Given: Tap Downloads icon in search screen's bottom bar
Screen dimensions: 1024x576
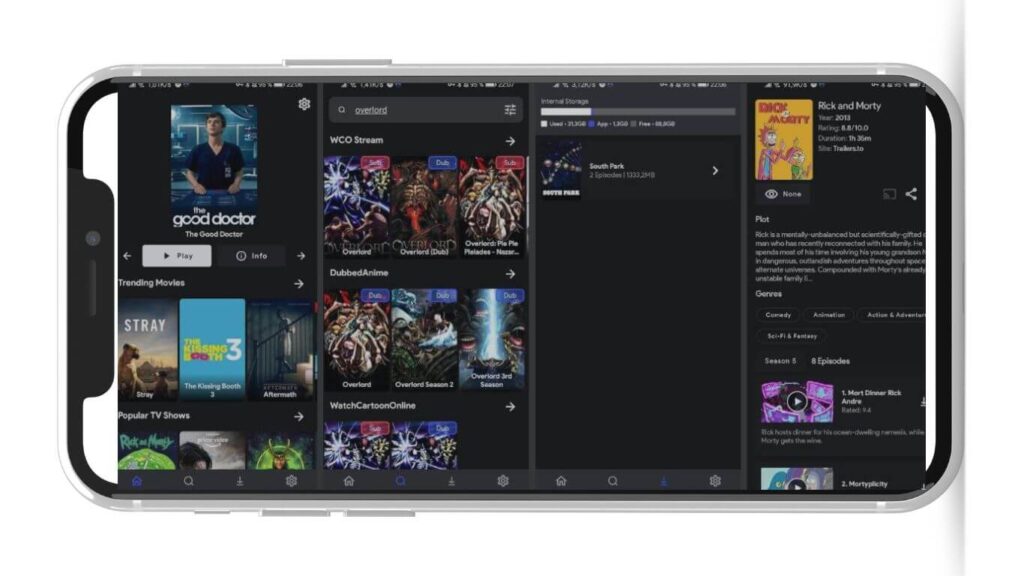Looking at the screenshot, I should coord(451,481).
